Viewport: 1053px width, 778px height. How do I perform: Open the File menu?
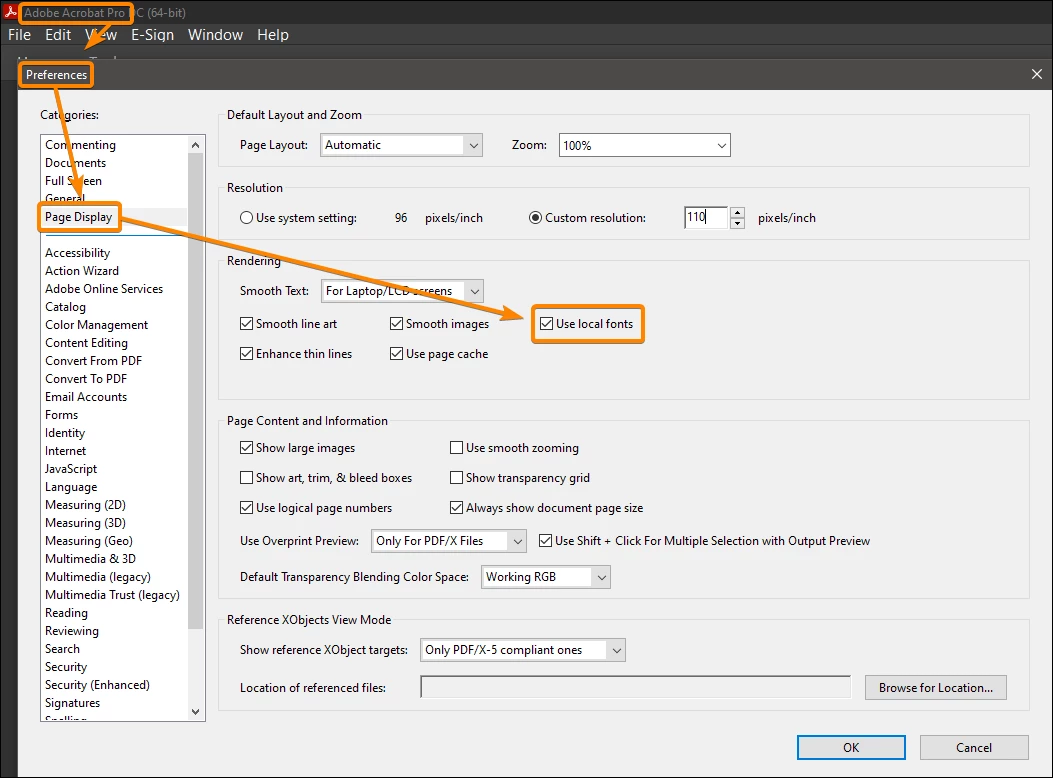tap(19, 35)
